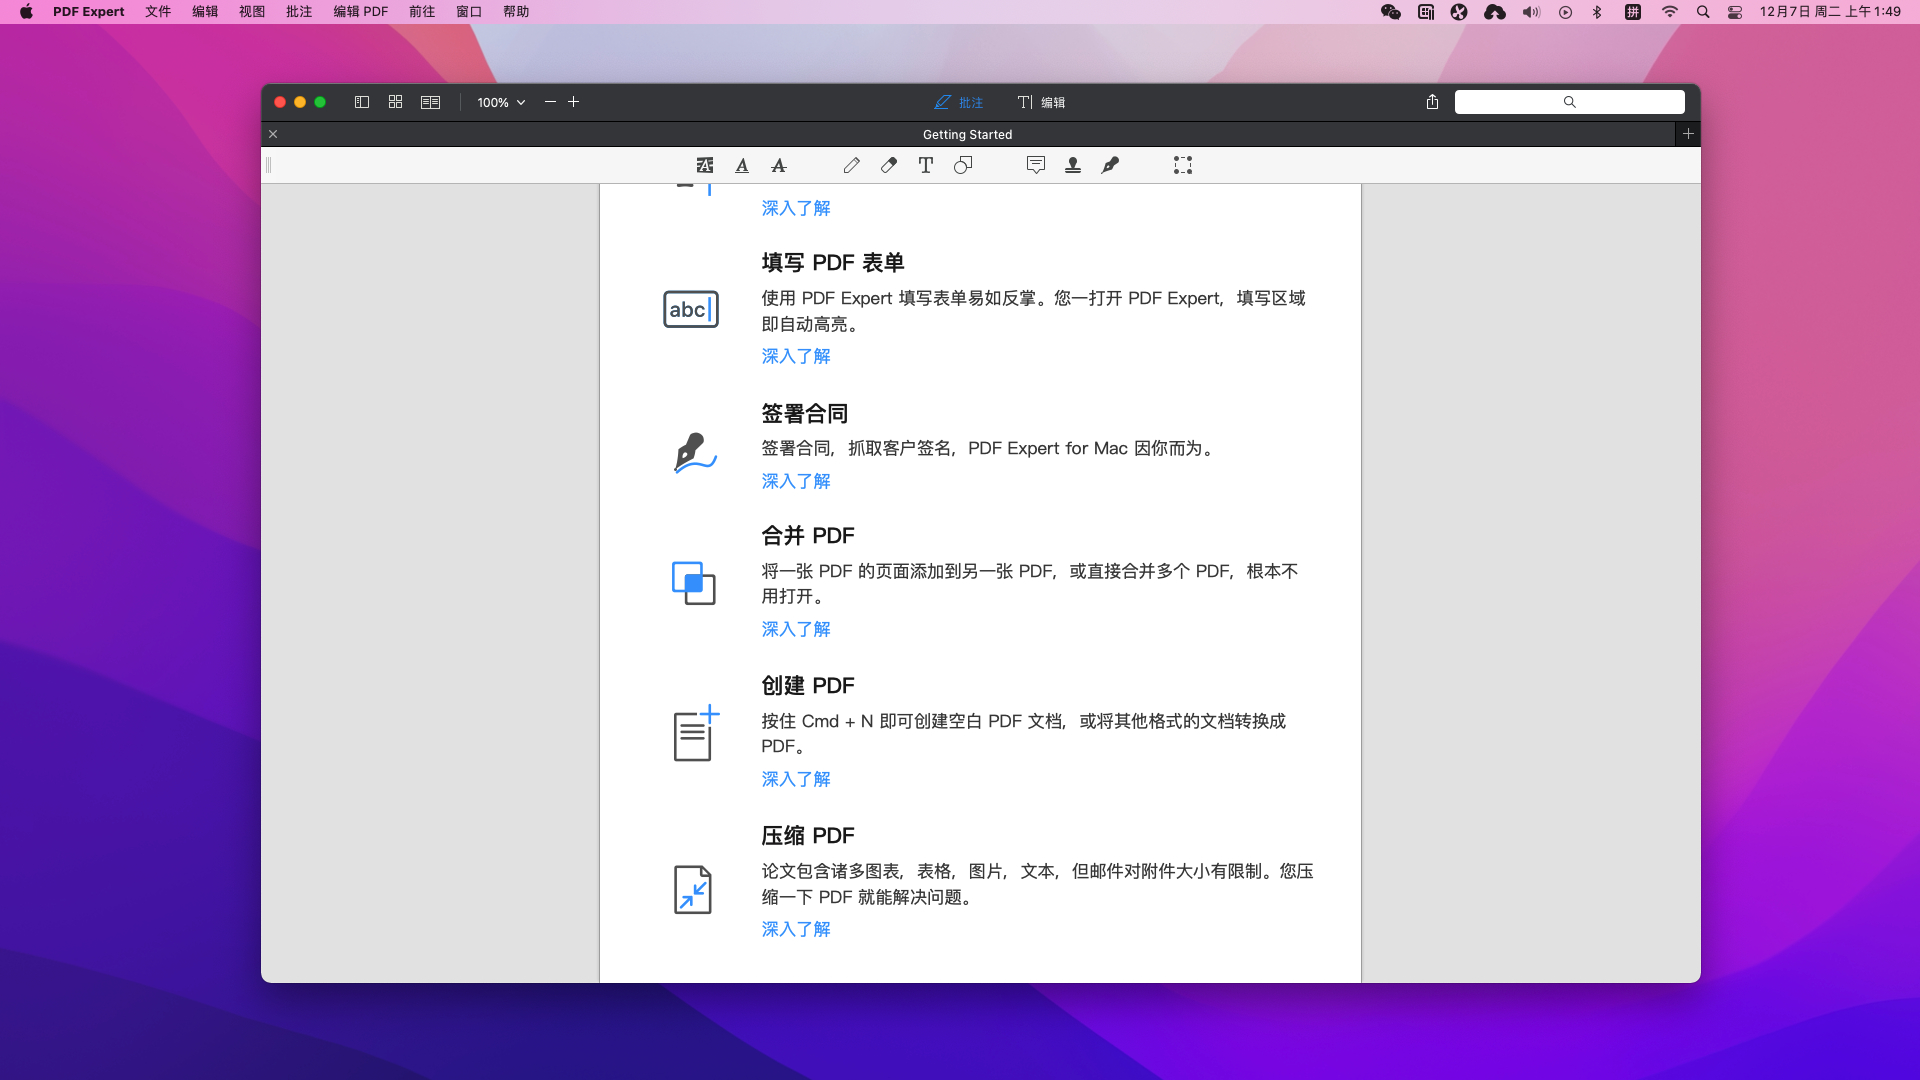
Task: Switch to the 编辑 mode tab
Action: [1043, 101]
